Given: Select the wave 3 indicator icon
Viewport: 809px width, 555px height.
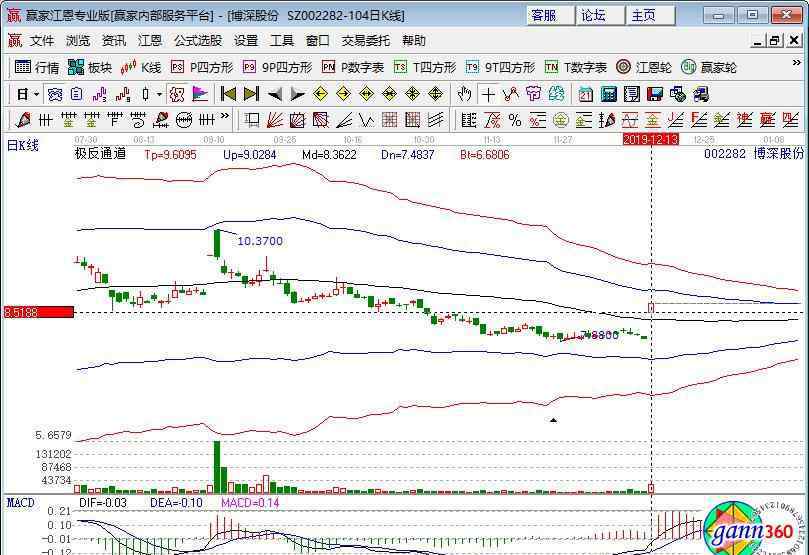Looking at the screenshot, I should pyautogui.click(x=100, y=94).
